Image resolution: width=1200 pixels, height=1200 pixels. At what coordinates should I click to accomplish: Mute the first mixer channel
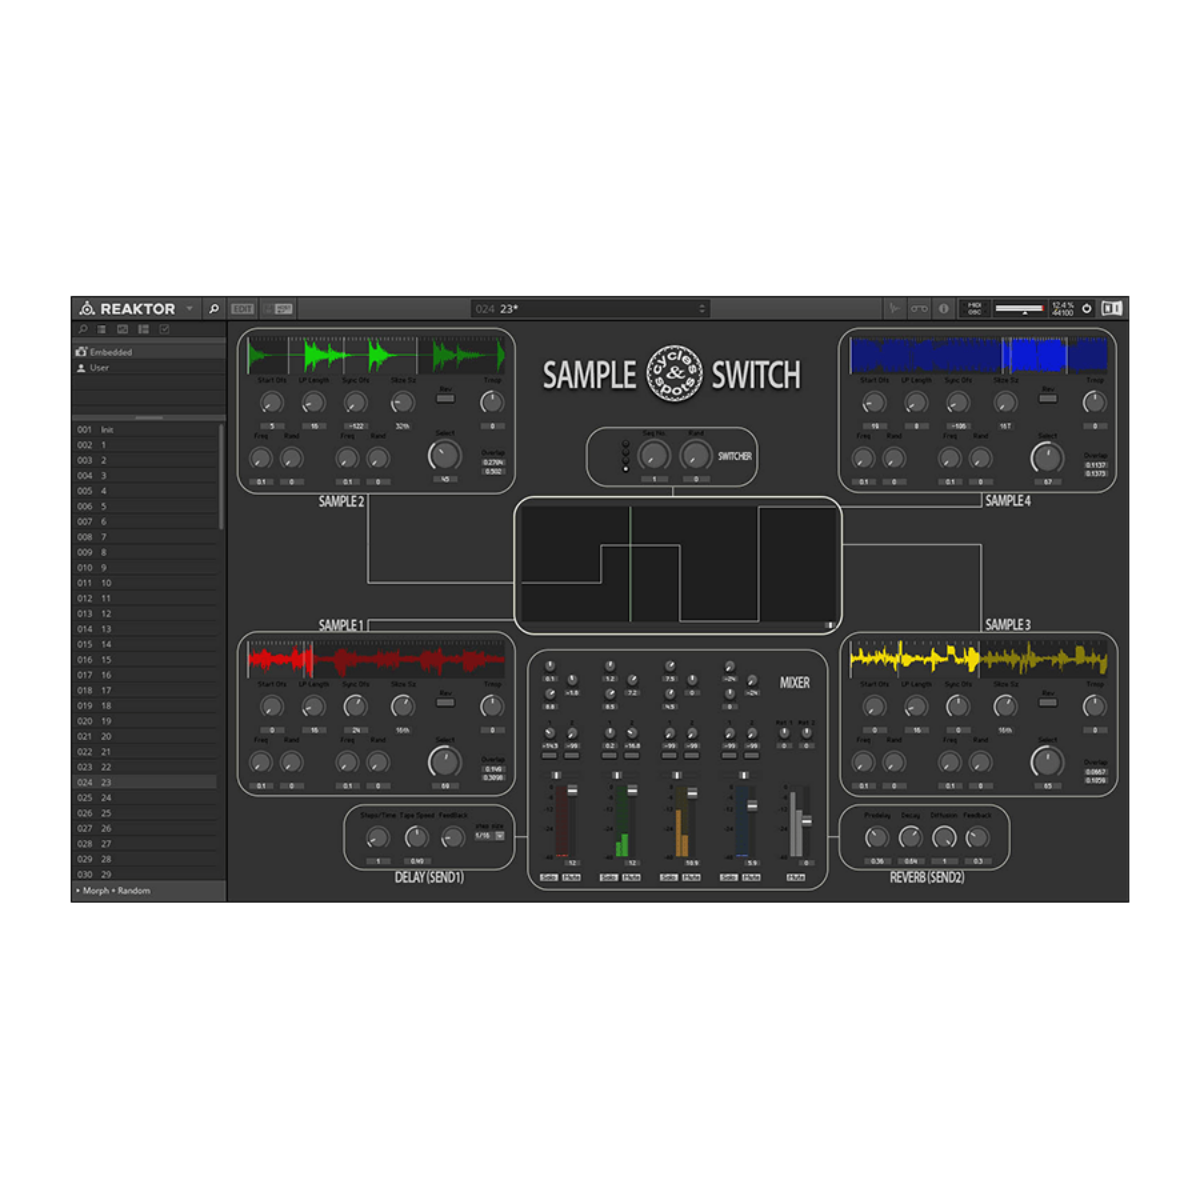coord(571,878)
